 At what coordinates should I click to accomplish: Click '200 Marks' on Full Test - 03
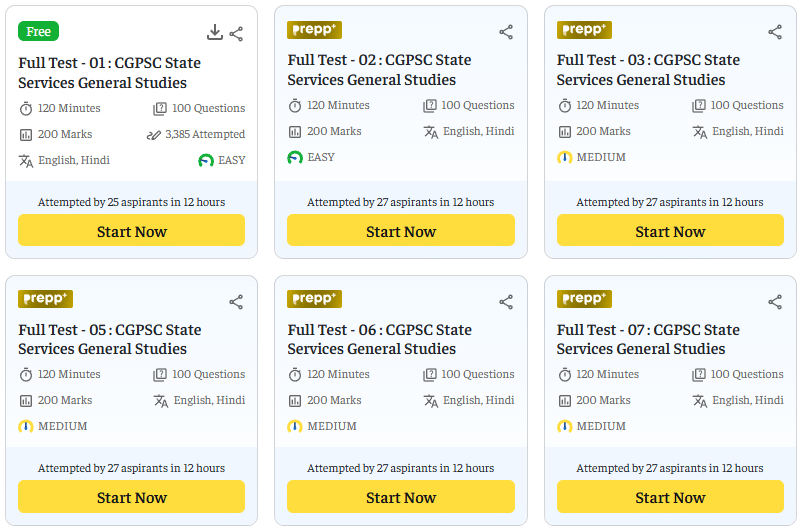[x=603, y=131]
